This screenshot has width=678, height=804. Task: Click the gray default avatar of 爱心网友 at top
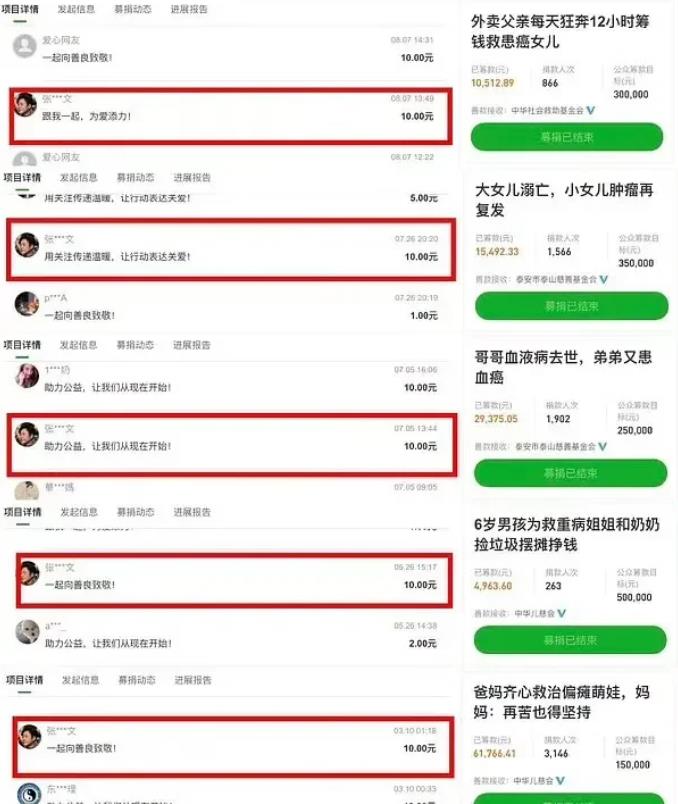[x=25, y=47]
